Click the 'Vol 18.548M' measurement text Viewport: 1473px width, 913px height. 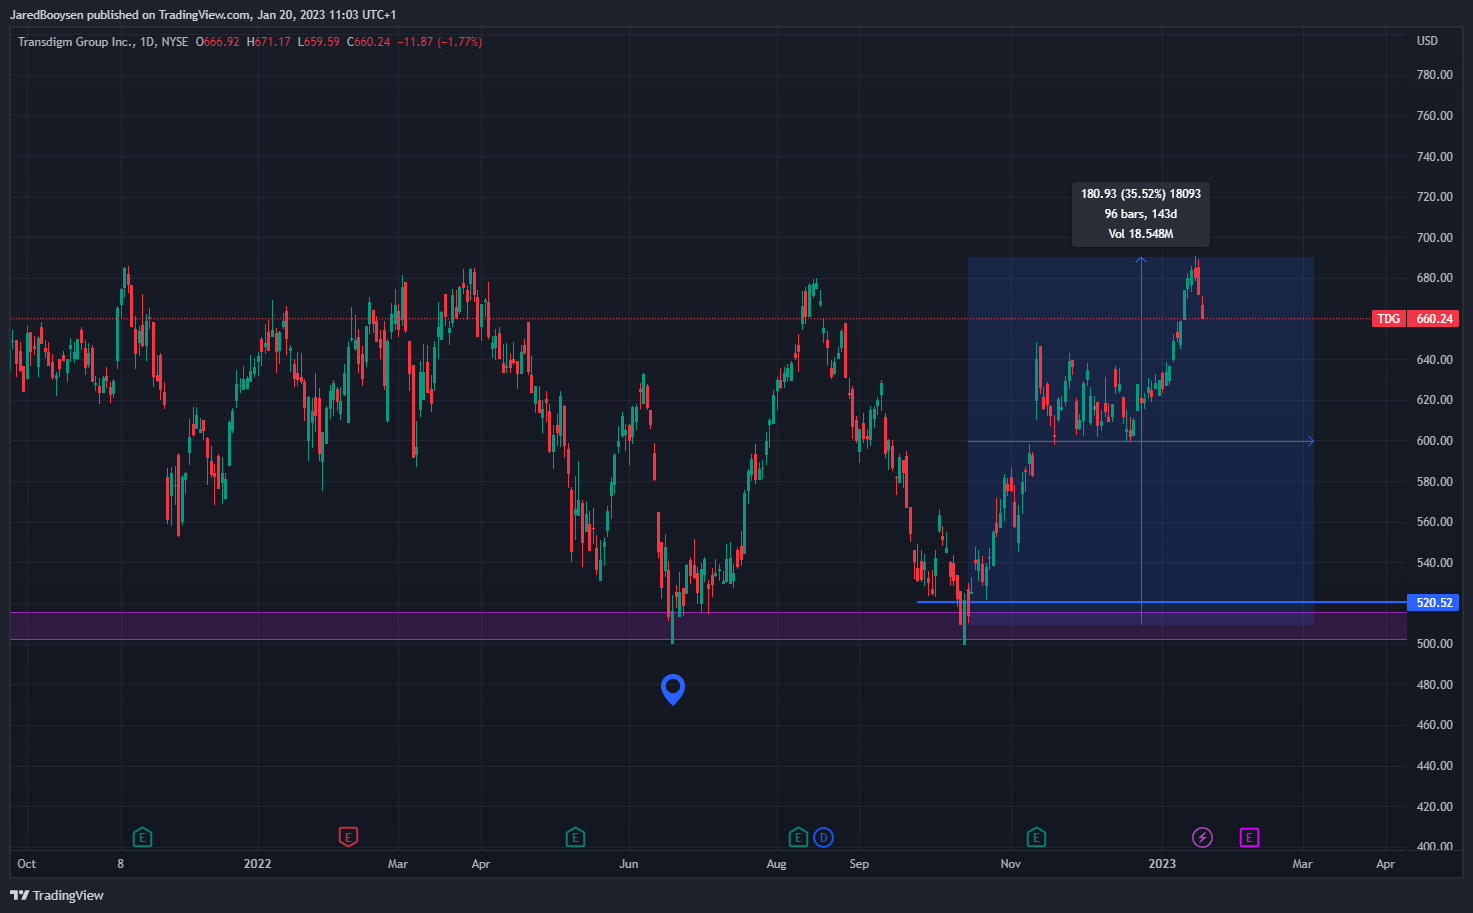[x=1141, y=234]
